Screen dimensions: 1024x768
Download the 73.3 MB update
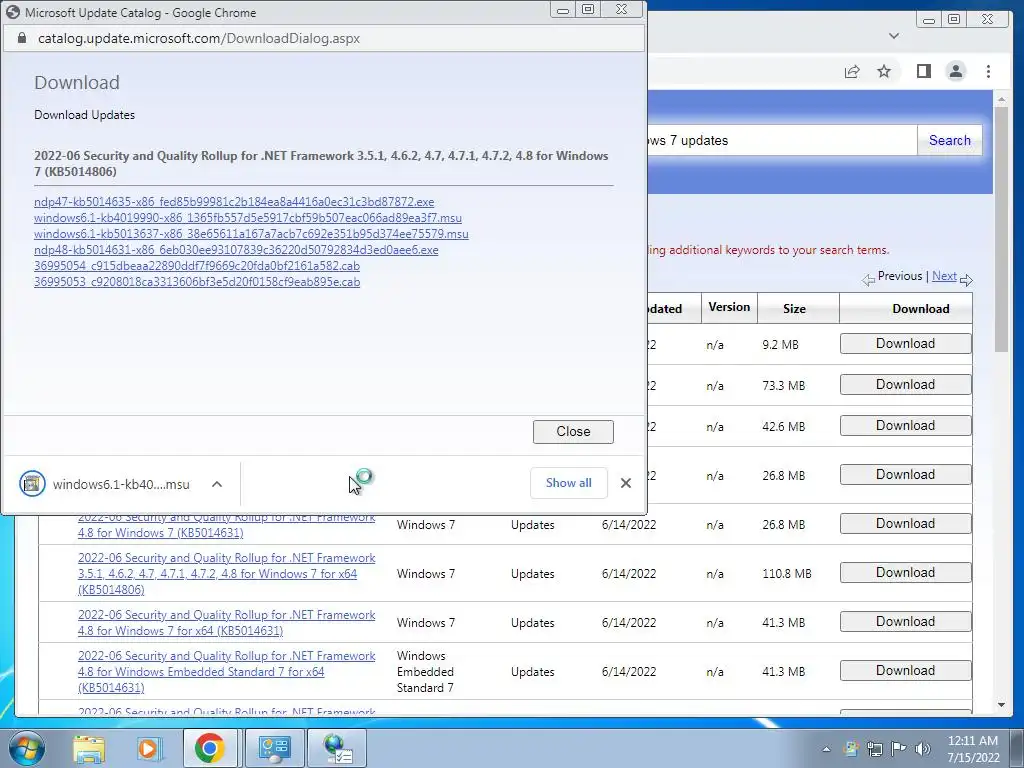(905, 385)
